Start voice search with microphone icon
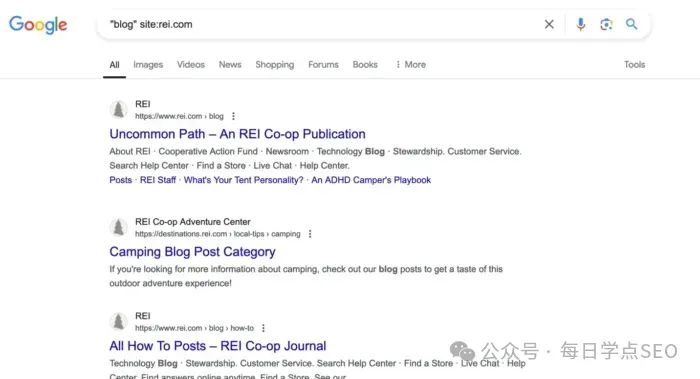700x379 pixels. (580, 24)
